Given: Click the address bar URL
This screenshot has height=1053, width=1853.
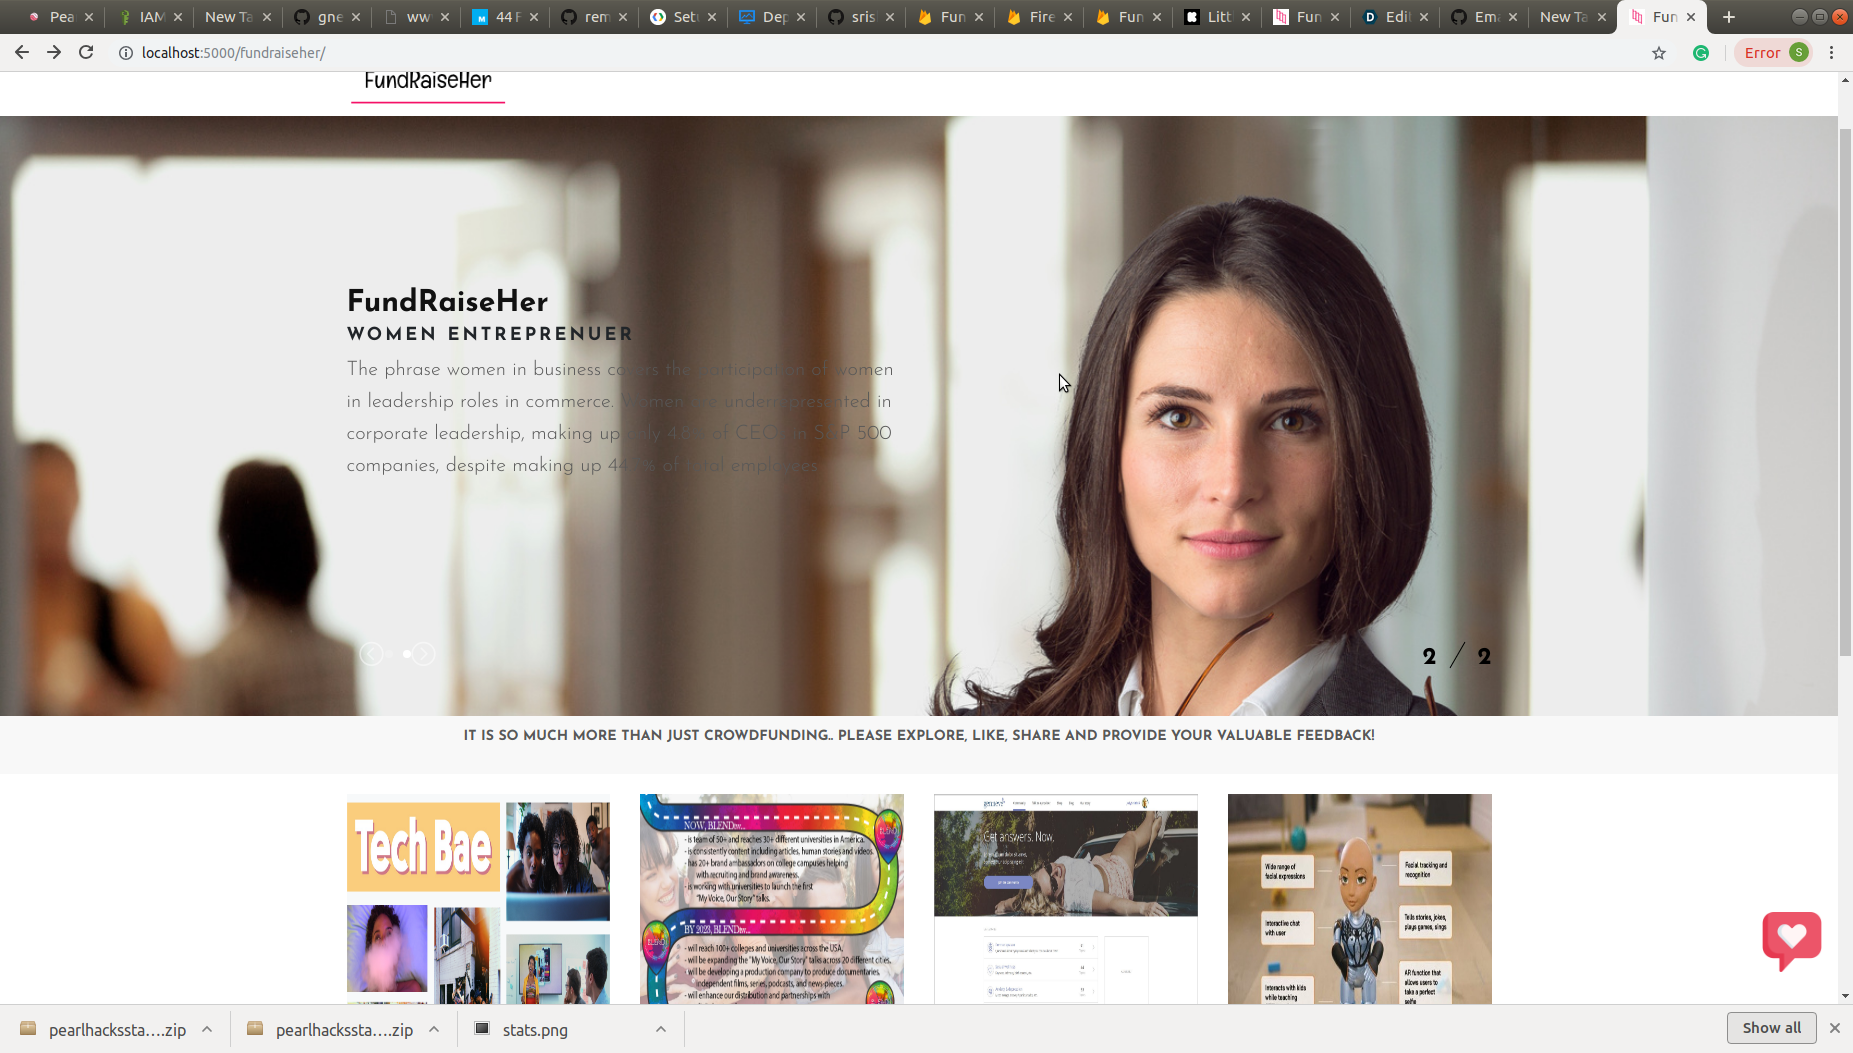Looking at the screenshot, I should coord(234,53).
